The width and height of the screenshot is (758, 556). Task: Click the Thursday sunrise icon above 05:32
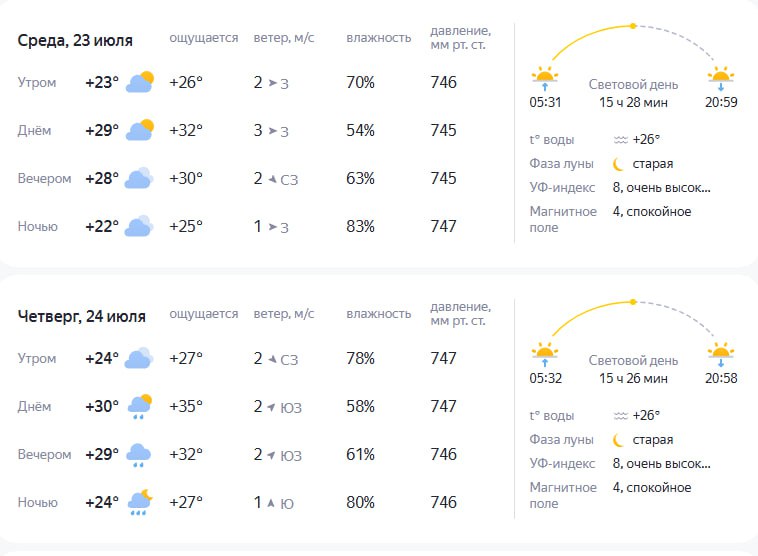(545, 354)
